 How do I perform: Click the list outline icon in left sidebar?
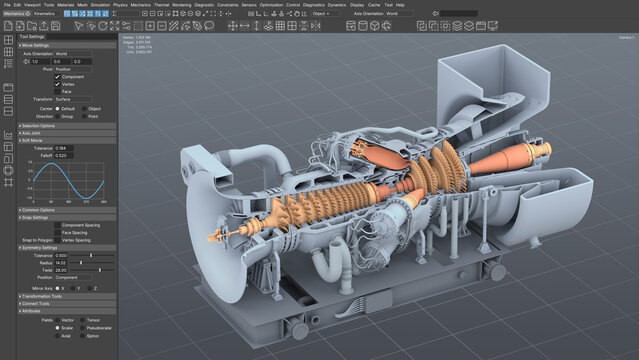pos(8,64)
